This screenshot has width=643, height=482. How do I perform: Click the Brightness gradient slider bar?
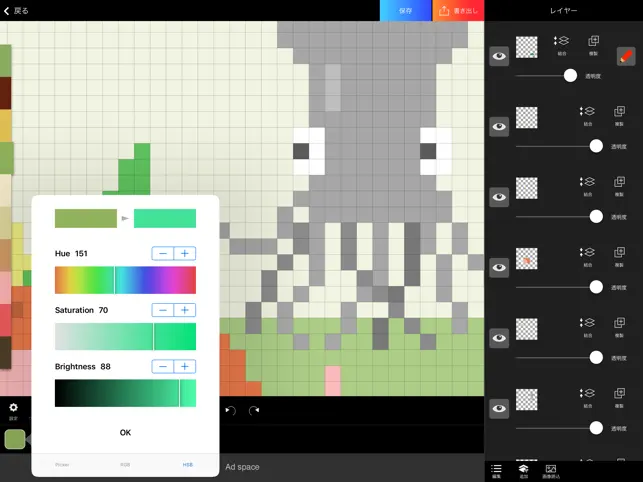pos(125,393)
